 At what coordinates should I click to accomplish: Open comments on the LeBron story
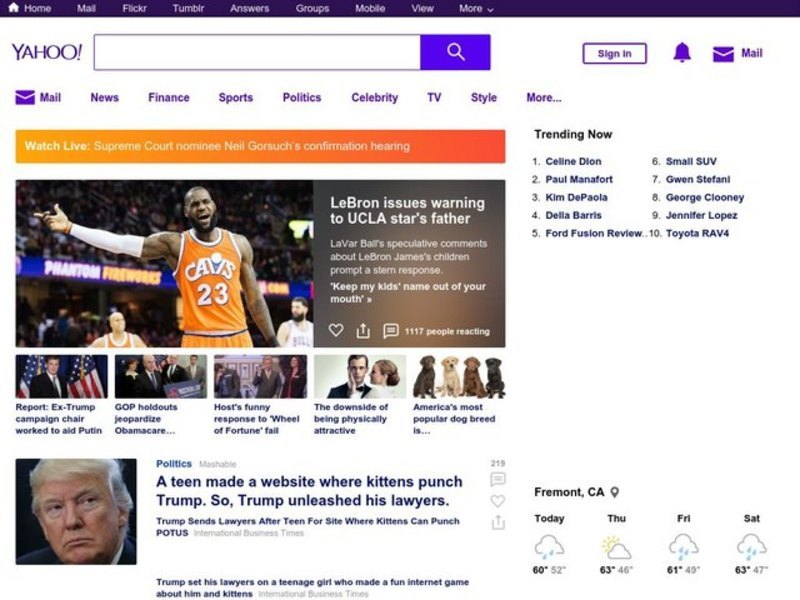(x=391, y=331)
